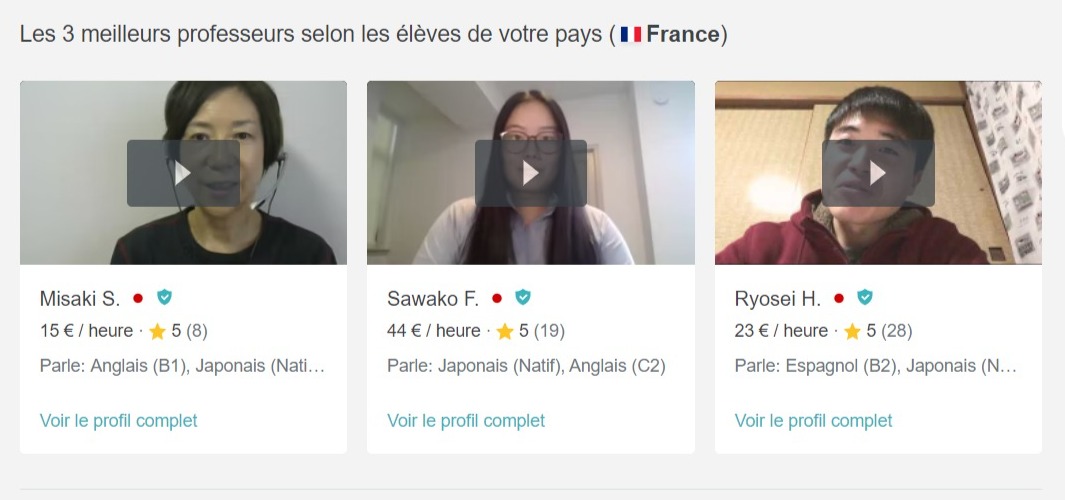Screen dimensions: 1065x500
Task: Click the star rating of Ryosei H.
Action: click(x=878, y=331)
